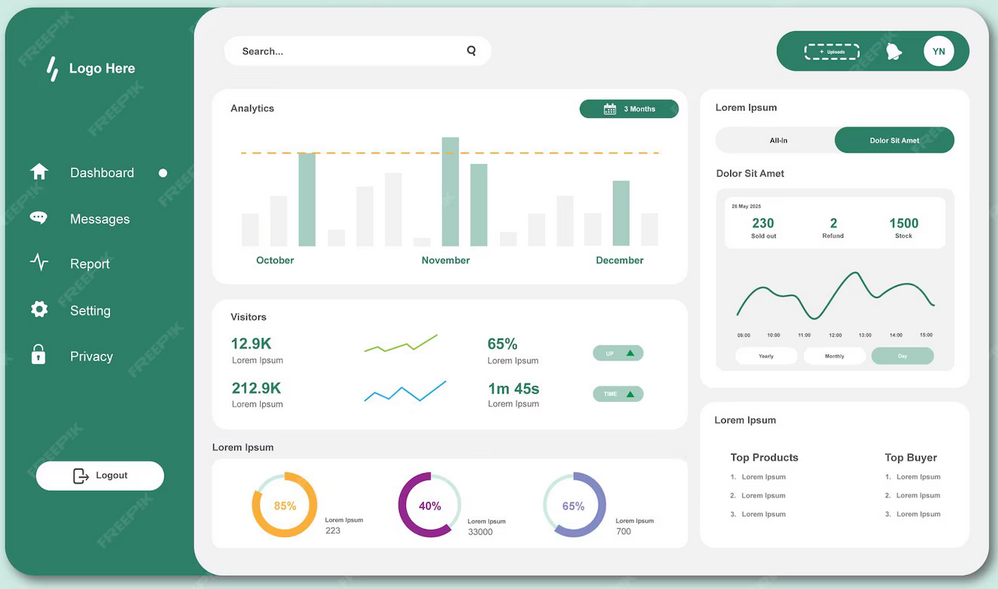The width and height of the screenshot is (998, 589).
Task: Click inside the Search input field
Action: point(345,51)
